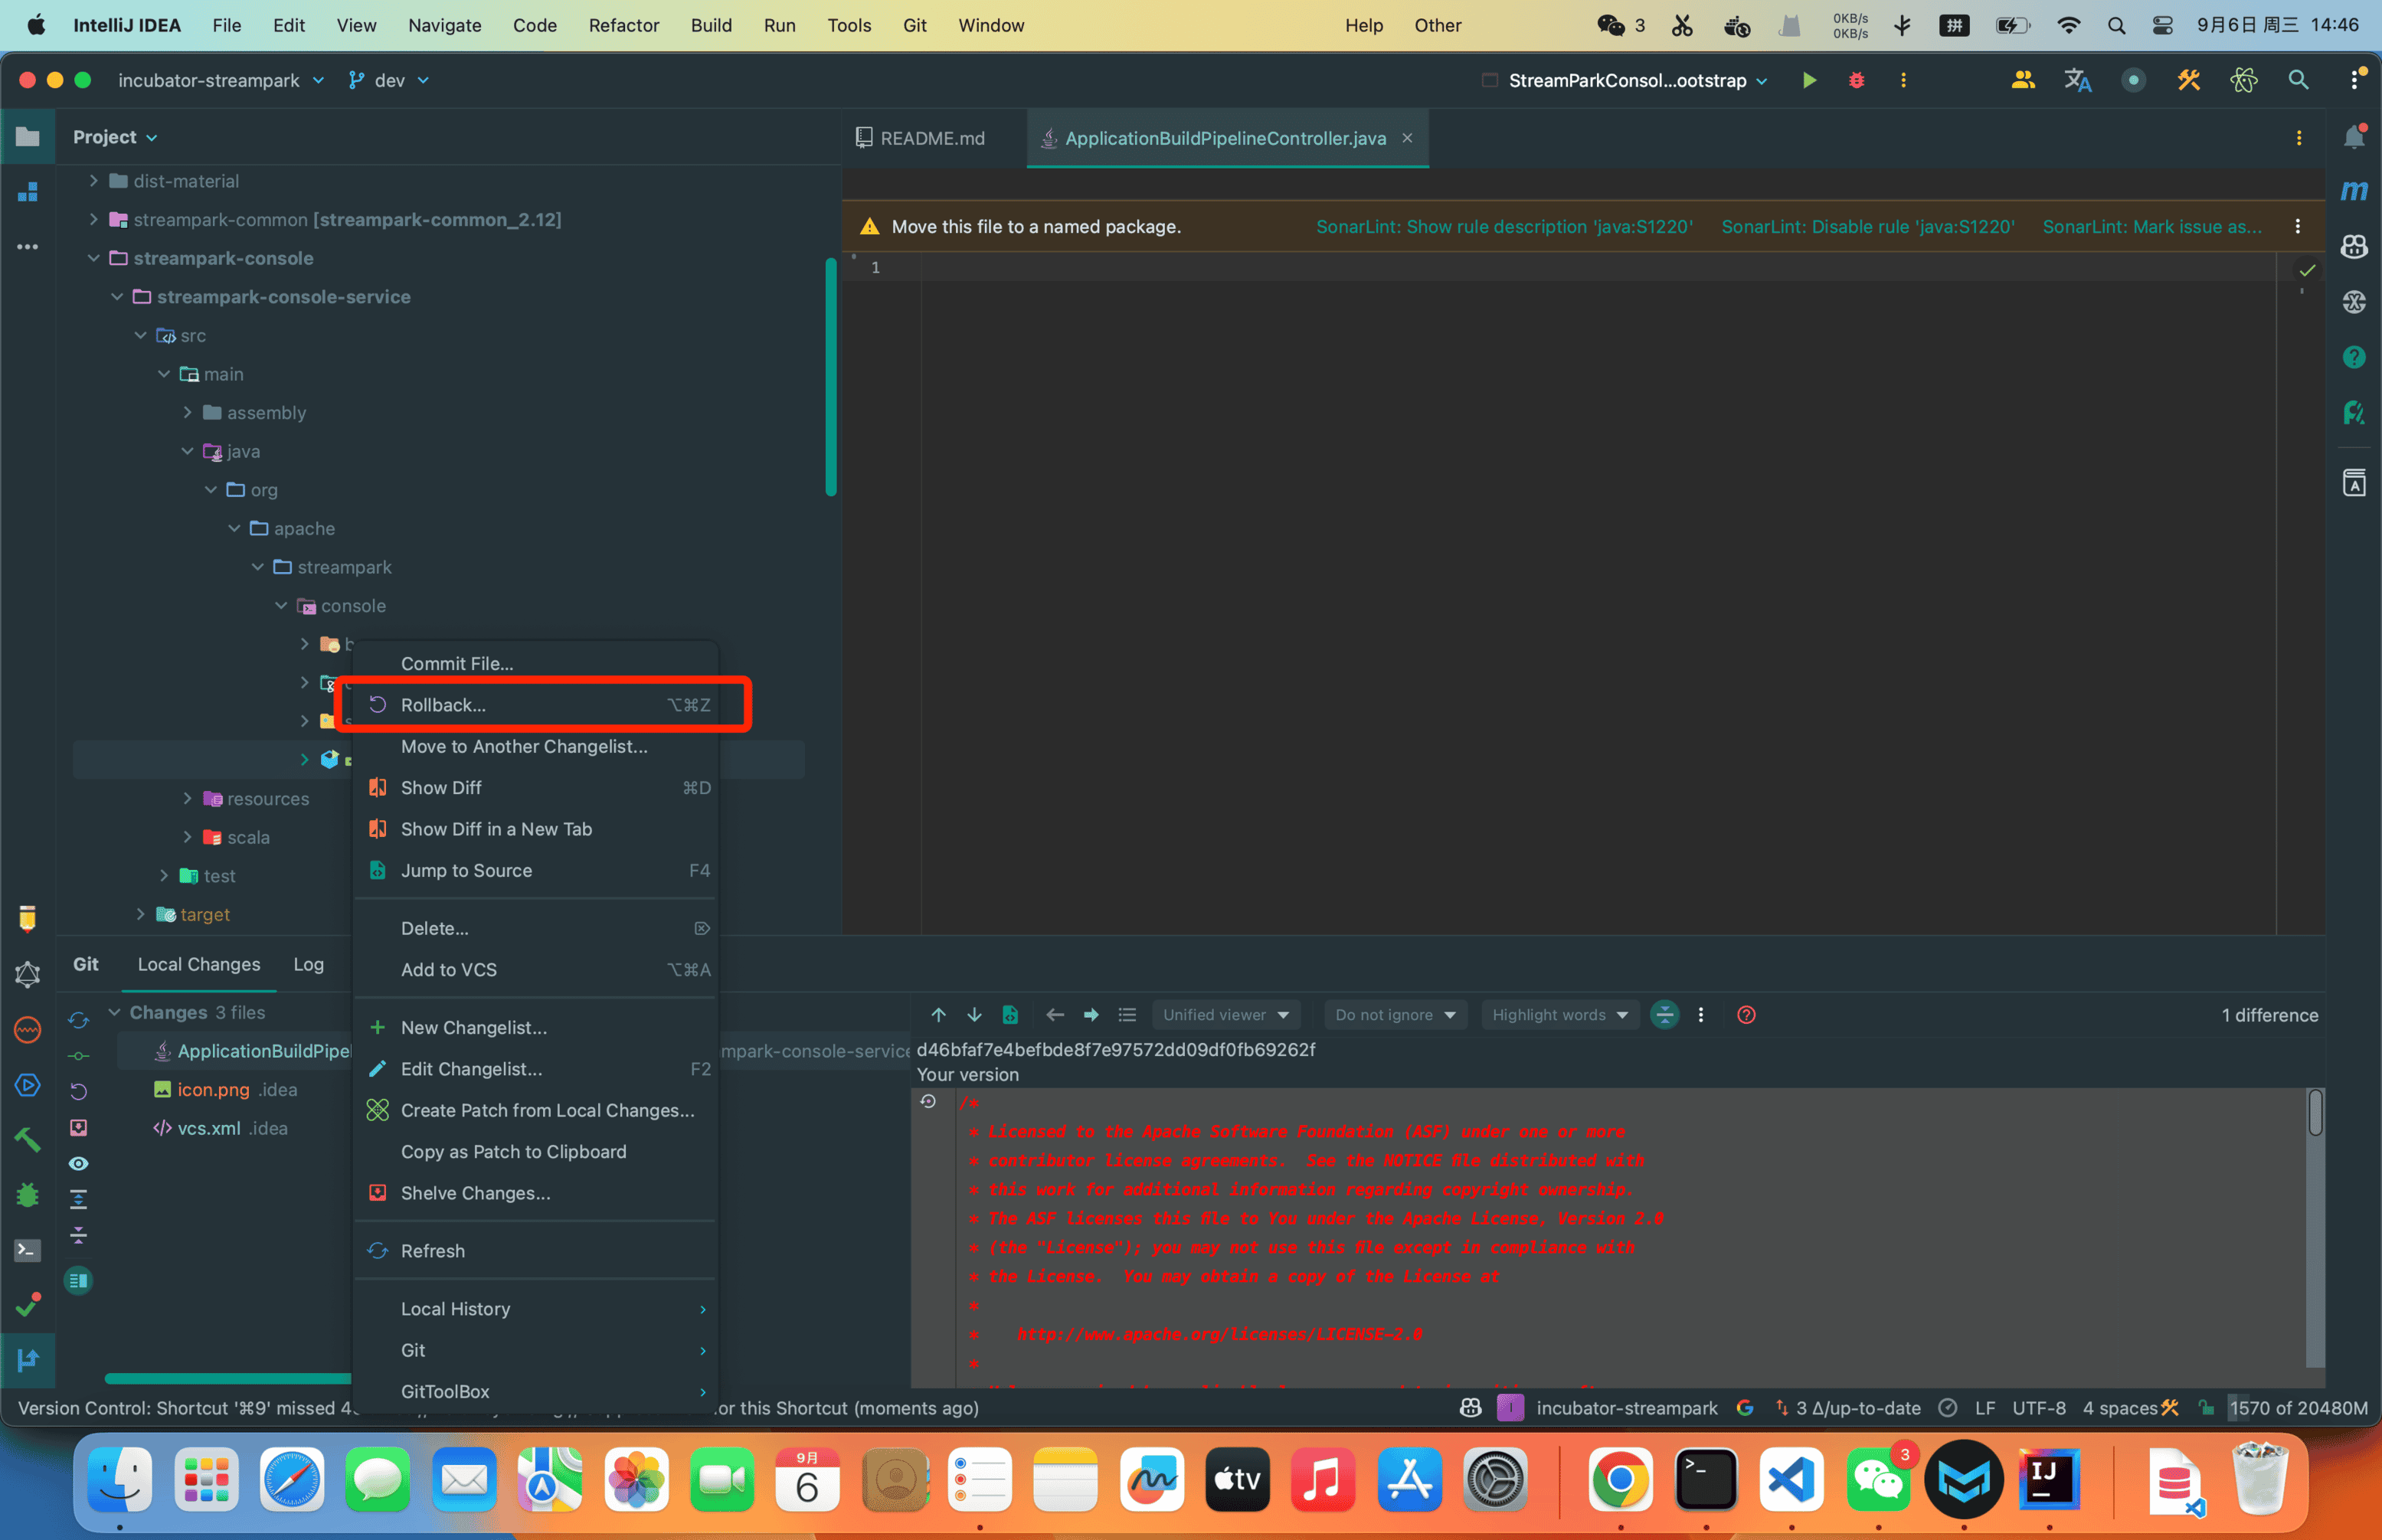Switch to the README.md tab
Viewport: 2382px width, 1540px height.
tap(931, 138)
